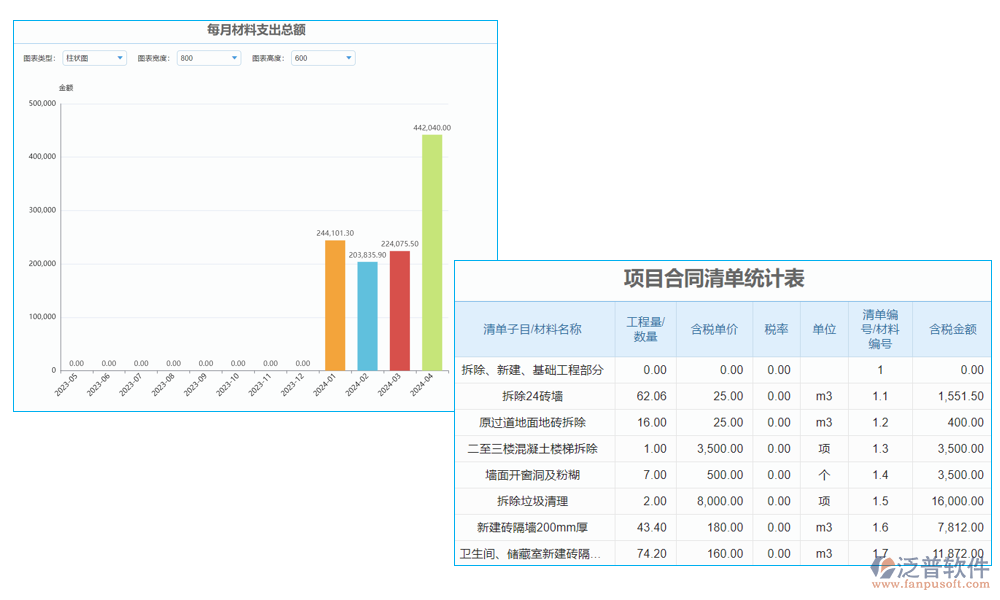
Task: Click the 每月材料支出总额 panel title
Action: (254, 30)
